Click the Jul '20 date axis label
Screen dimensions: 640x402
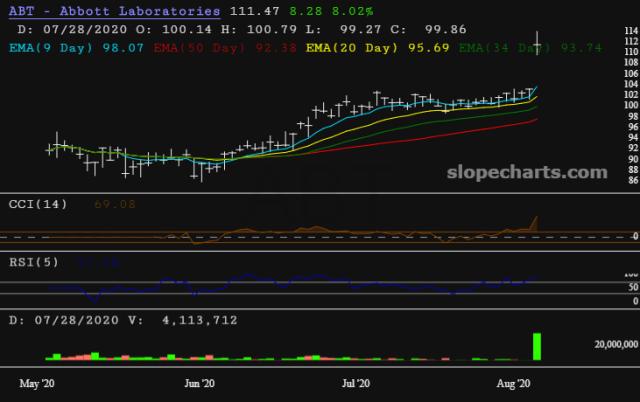(356, 383)
